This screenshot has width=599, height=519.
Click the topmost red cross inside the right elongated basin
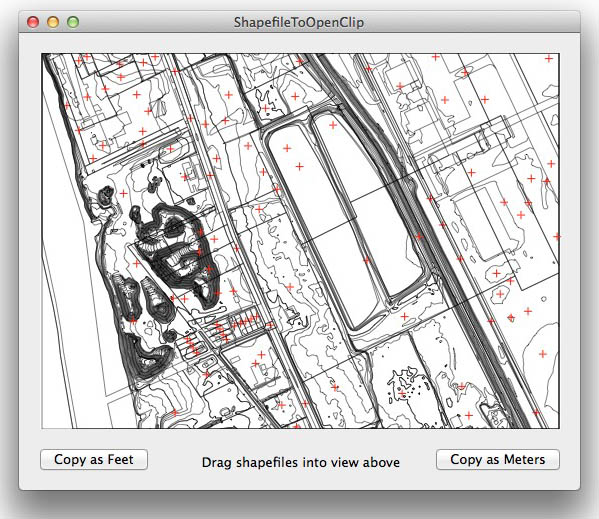333,124
